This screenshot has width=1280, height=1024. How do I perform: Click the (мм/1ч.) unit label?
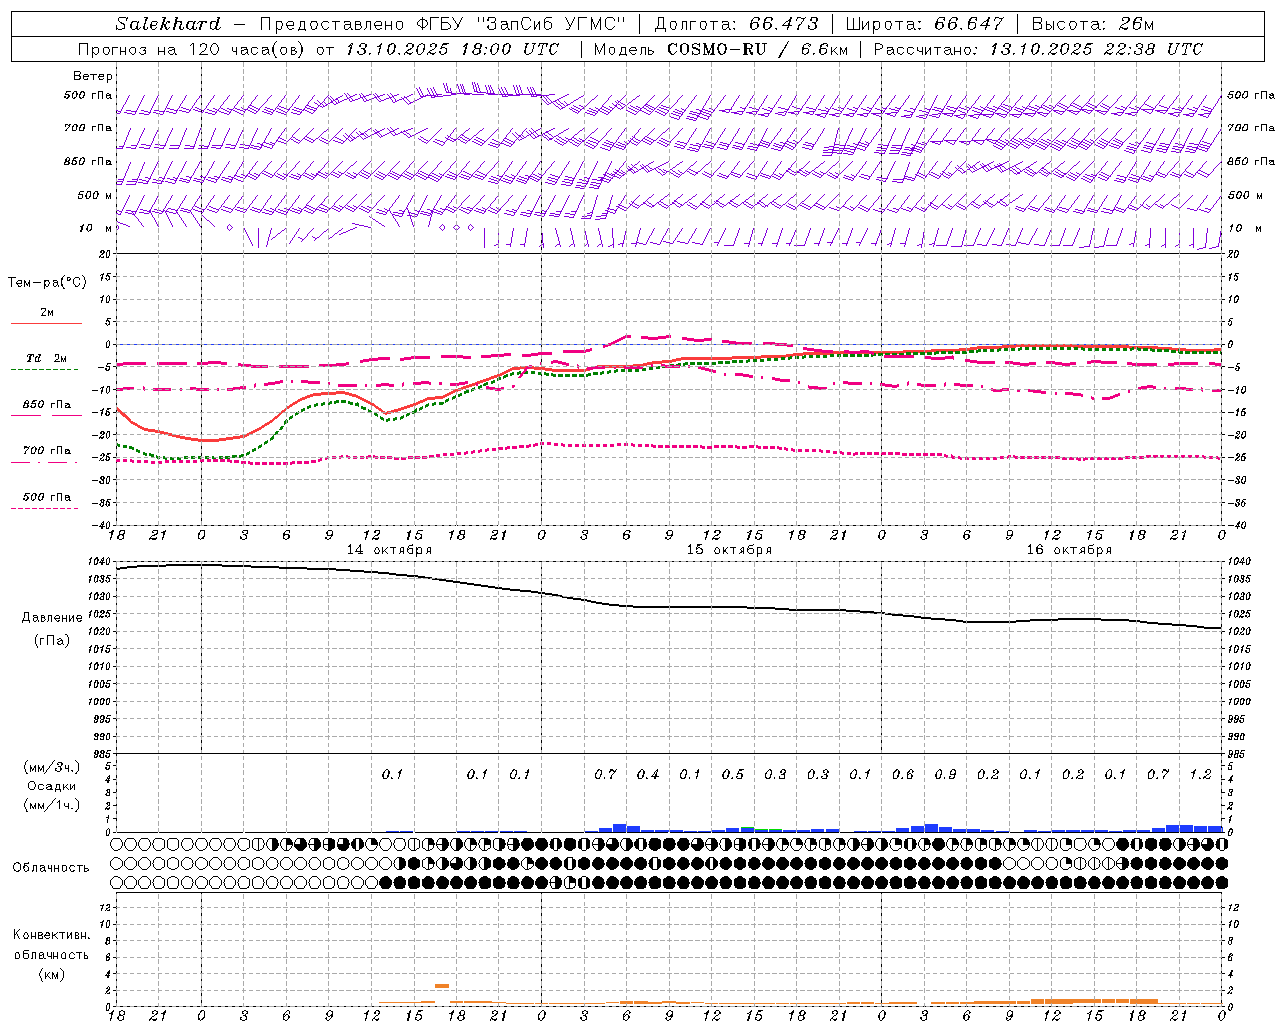coord(52,805)
